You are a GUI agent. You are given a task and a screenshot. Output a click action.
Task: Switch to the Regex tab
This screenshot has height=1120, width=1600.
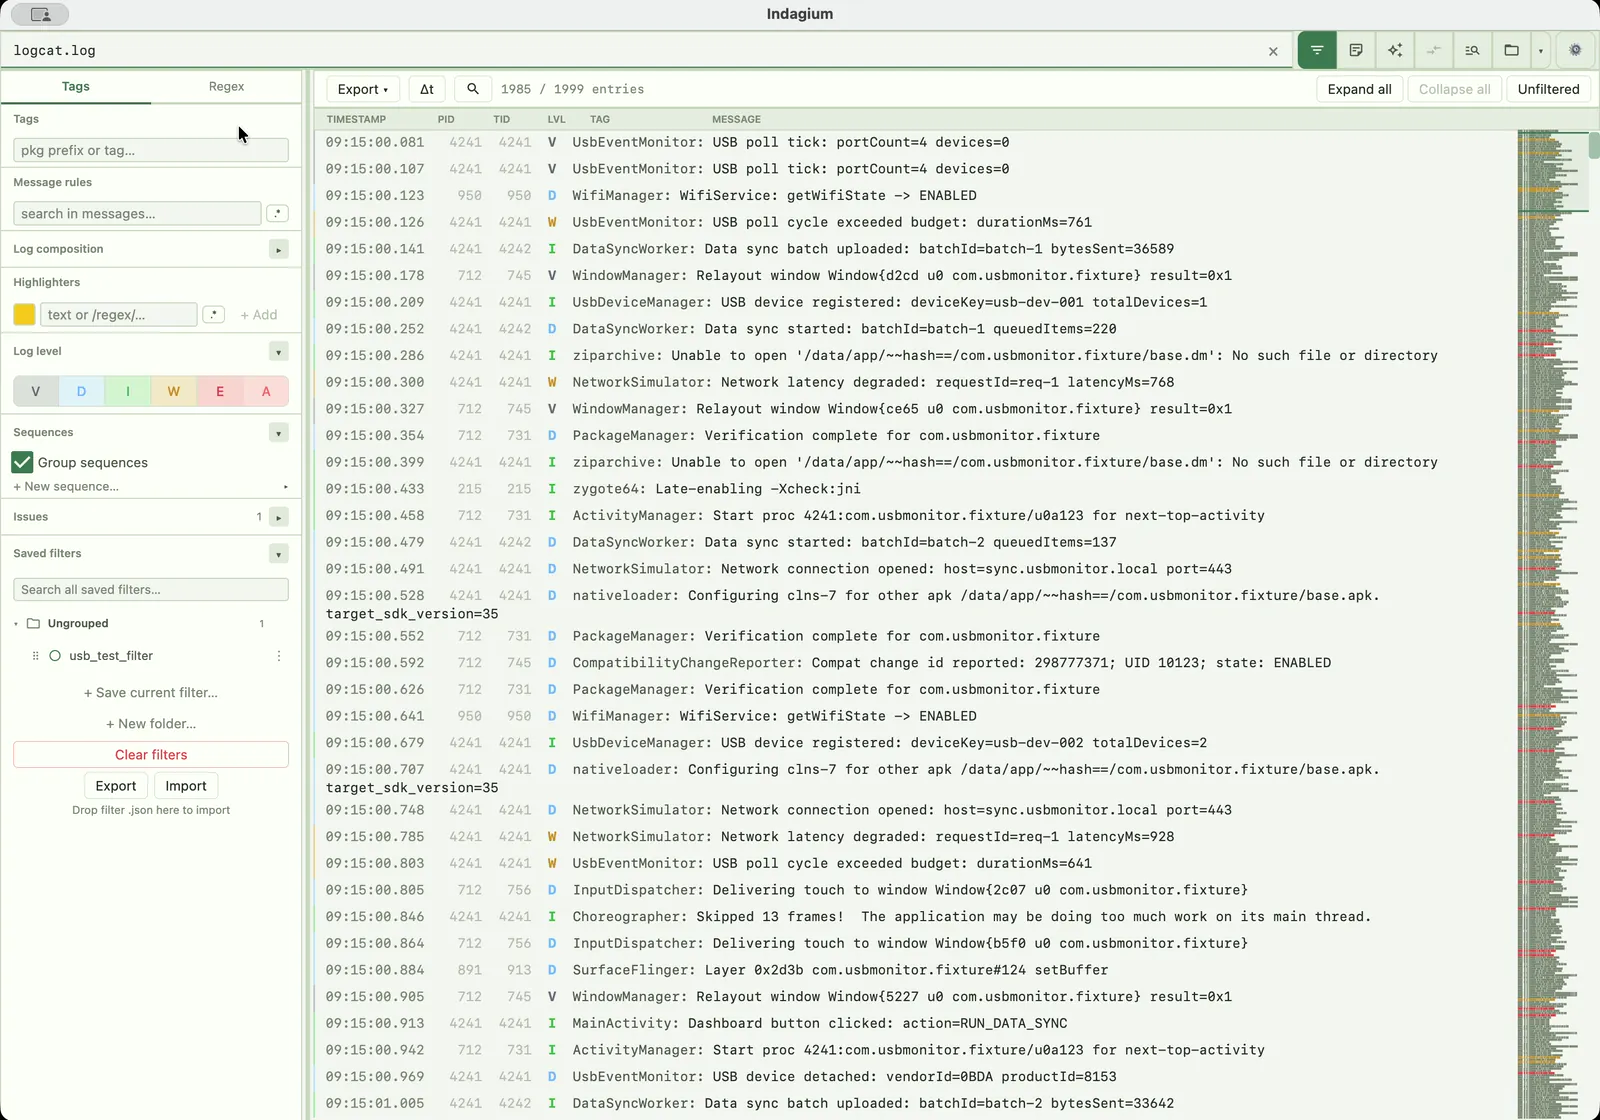click(226, 86)
